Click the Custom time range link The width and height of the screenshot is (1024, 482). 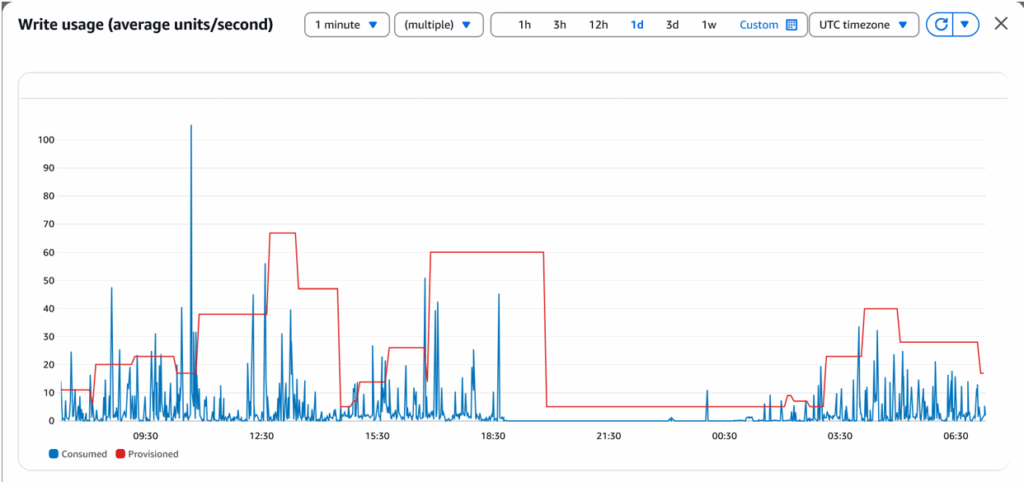pyautogui.click(x=758, y=25)
